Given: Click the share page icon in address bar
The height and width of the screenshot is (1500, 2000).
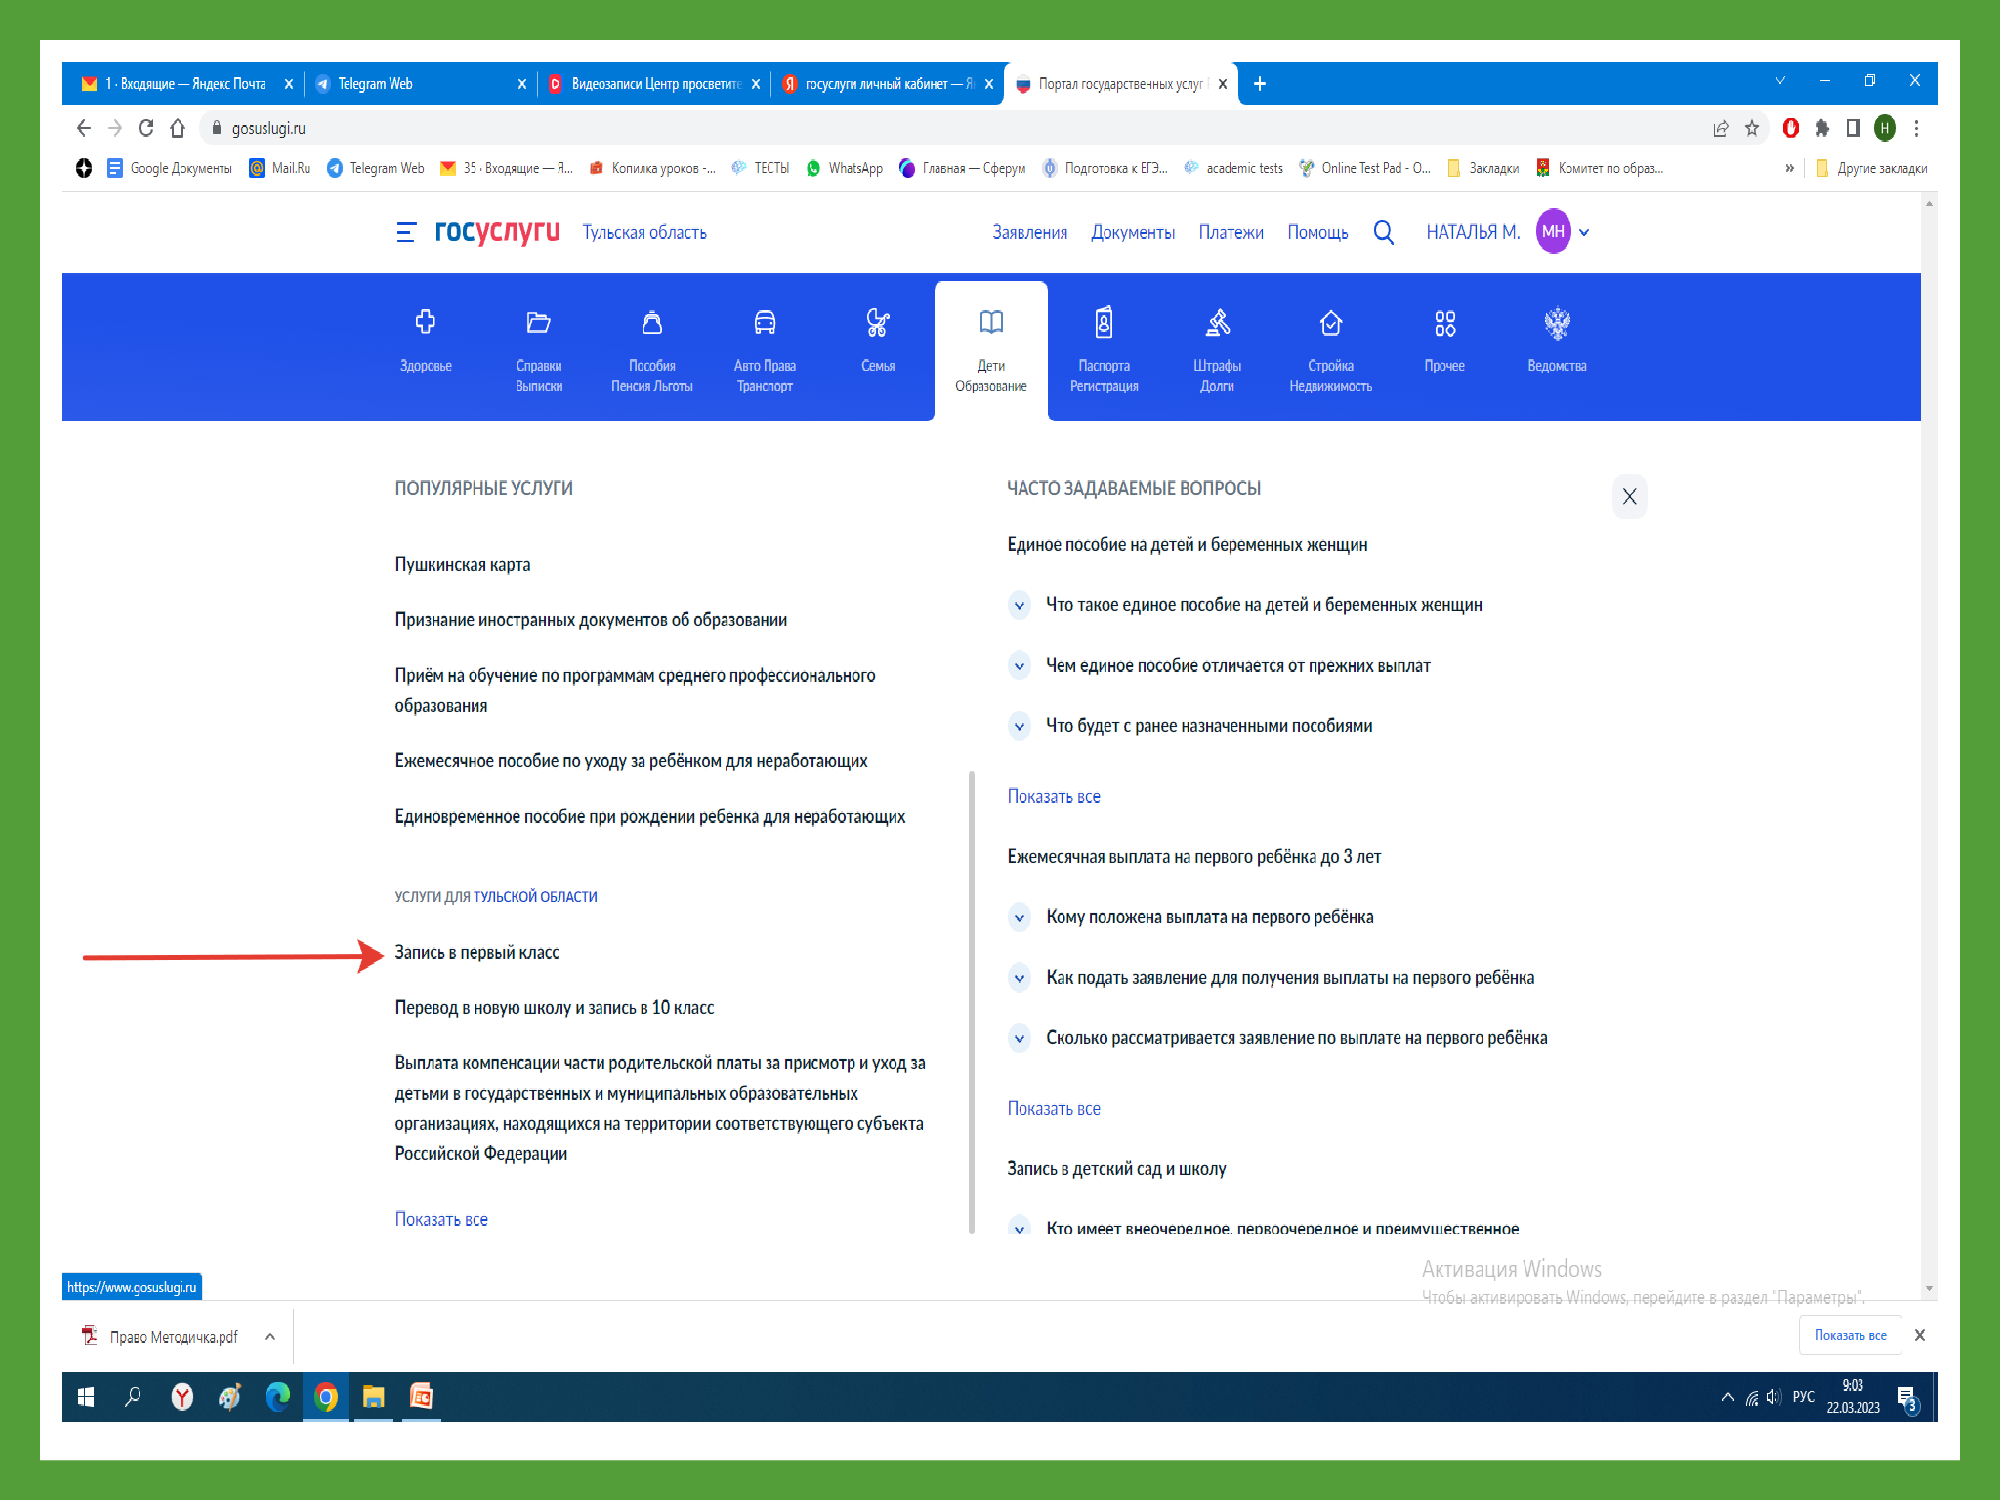Looking at the screenshot, I should click(x=1721, y=128).
